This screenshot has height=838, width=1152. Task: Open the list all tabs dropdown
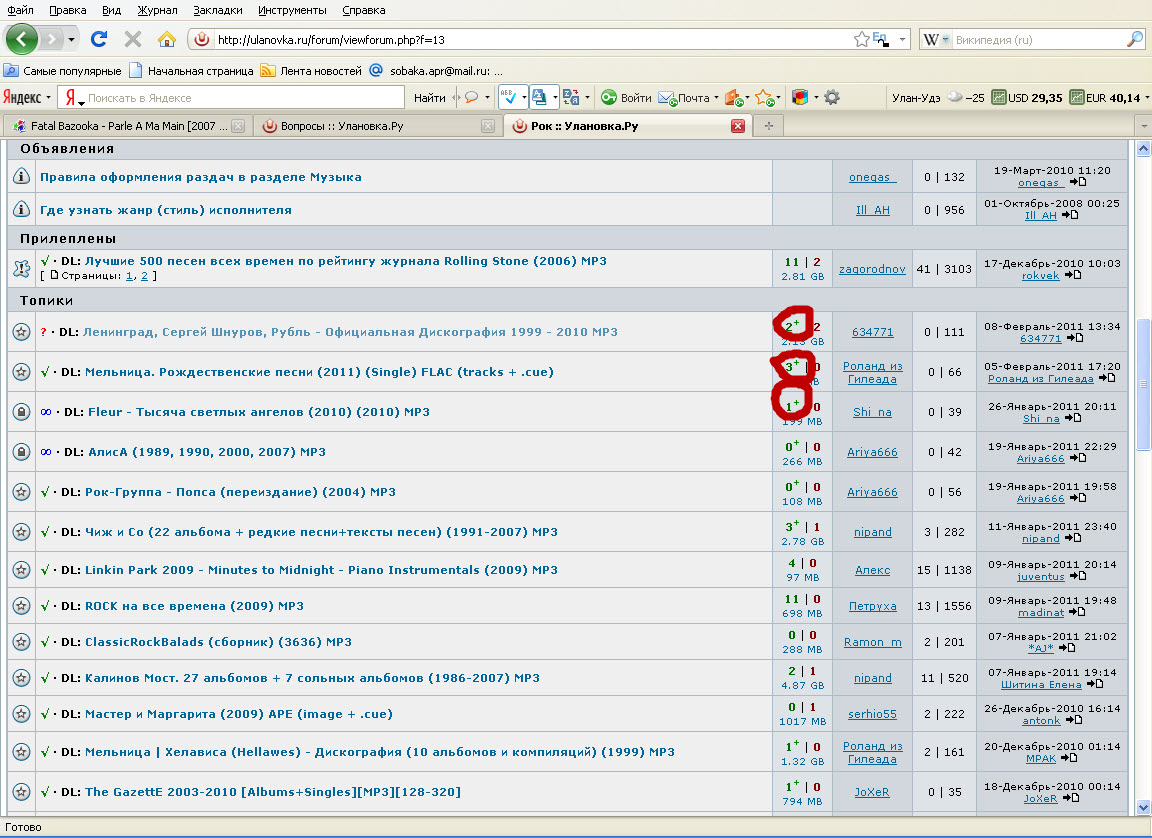(1144, 126)
